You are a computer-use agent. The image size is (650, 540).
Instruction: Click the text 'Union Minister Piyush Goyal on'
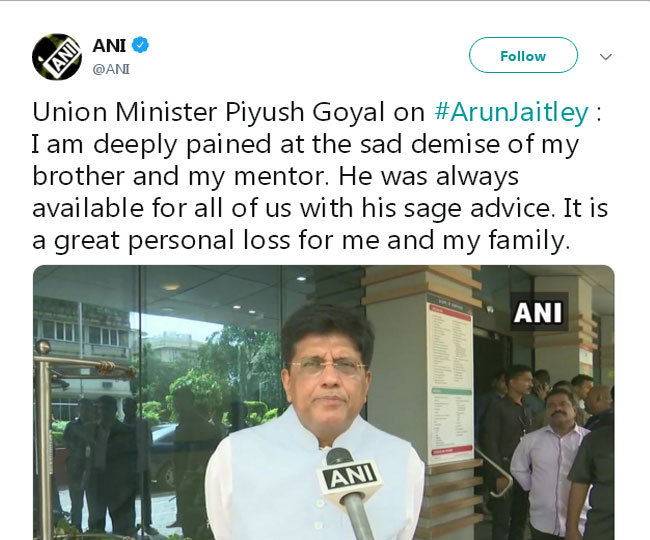(228, 112)
